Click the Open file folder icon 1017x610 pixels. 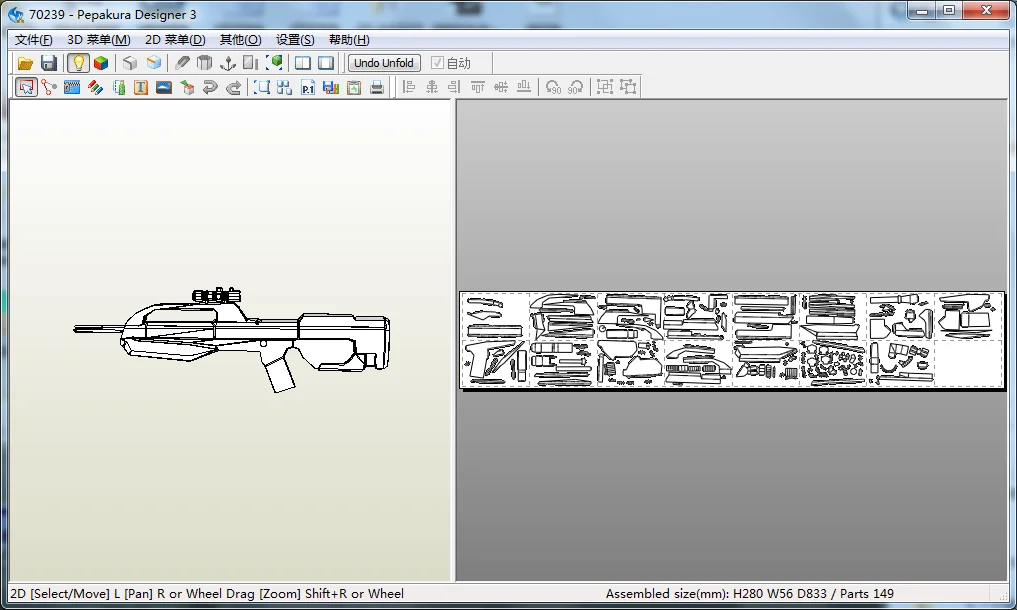point(26,63)
